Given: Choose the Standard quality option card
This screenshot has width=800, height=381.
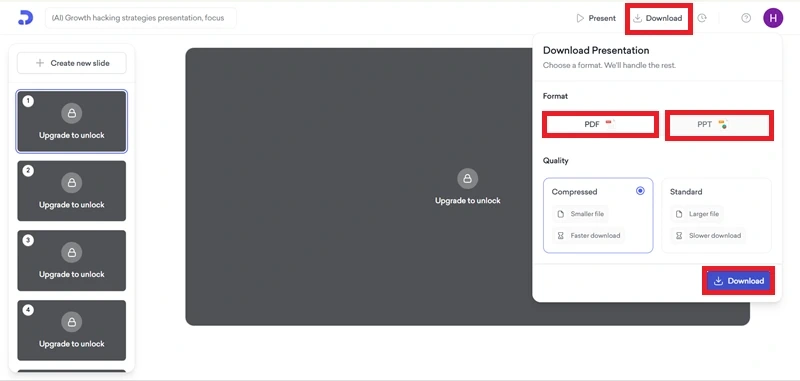Looking at the screenshot, I should 716,215.
